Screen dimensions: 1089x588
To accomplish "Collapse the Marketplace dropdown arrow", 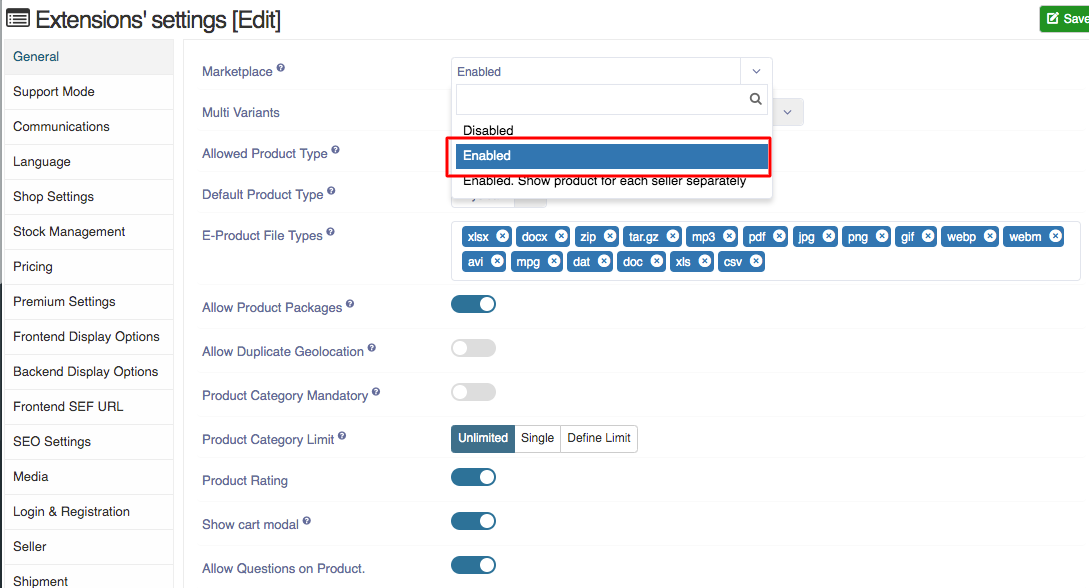I will (x=756, y=71).
